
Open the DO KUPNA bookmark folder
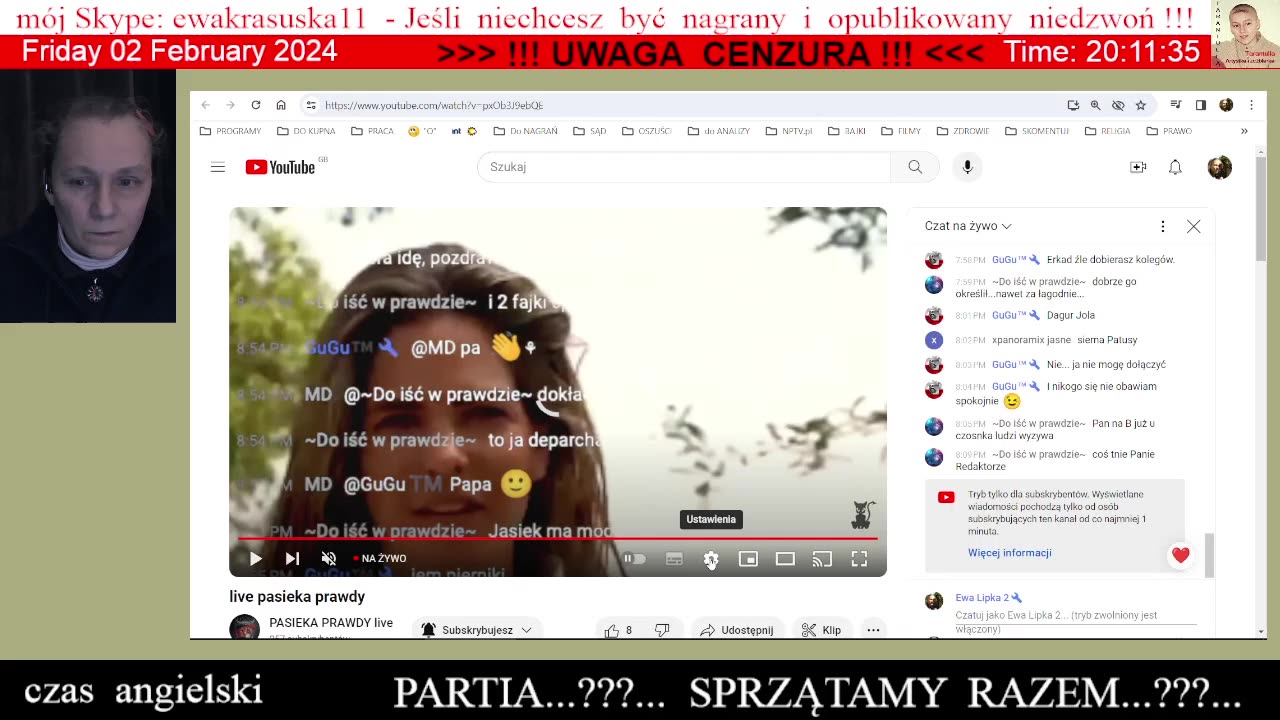[306, 131]
